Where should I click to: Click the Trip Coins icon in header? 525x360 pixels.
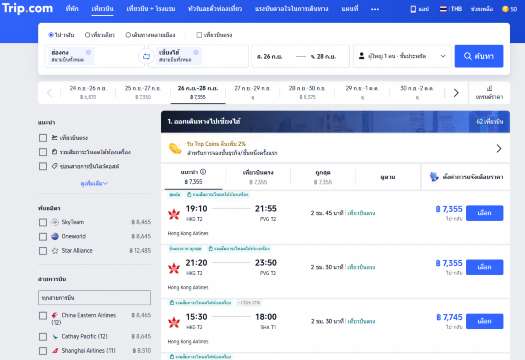[506, 9]
